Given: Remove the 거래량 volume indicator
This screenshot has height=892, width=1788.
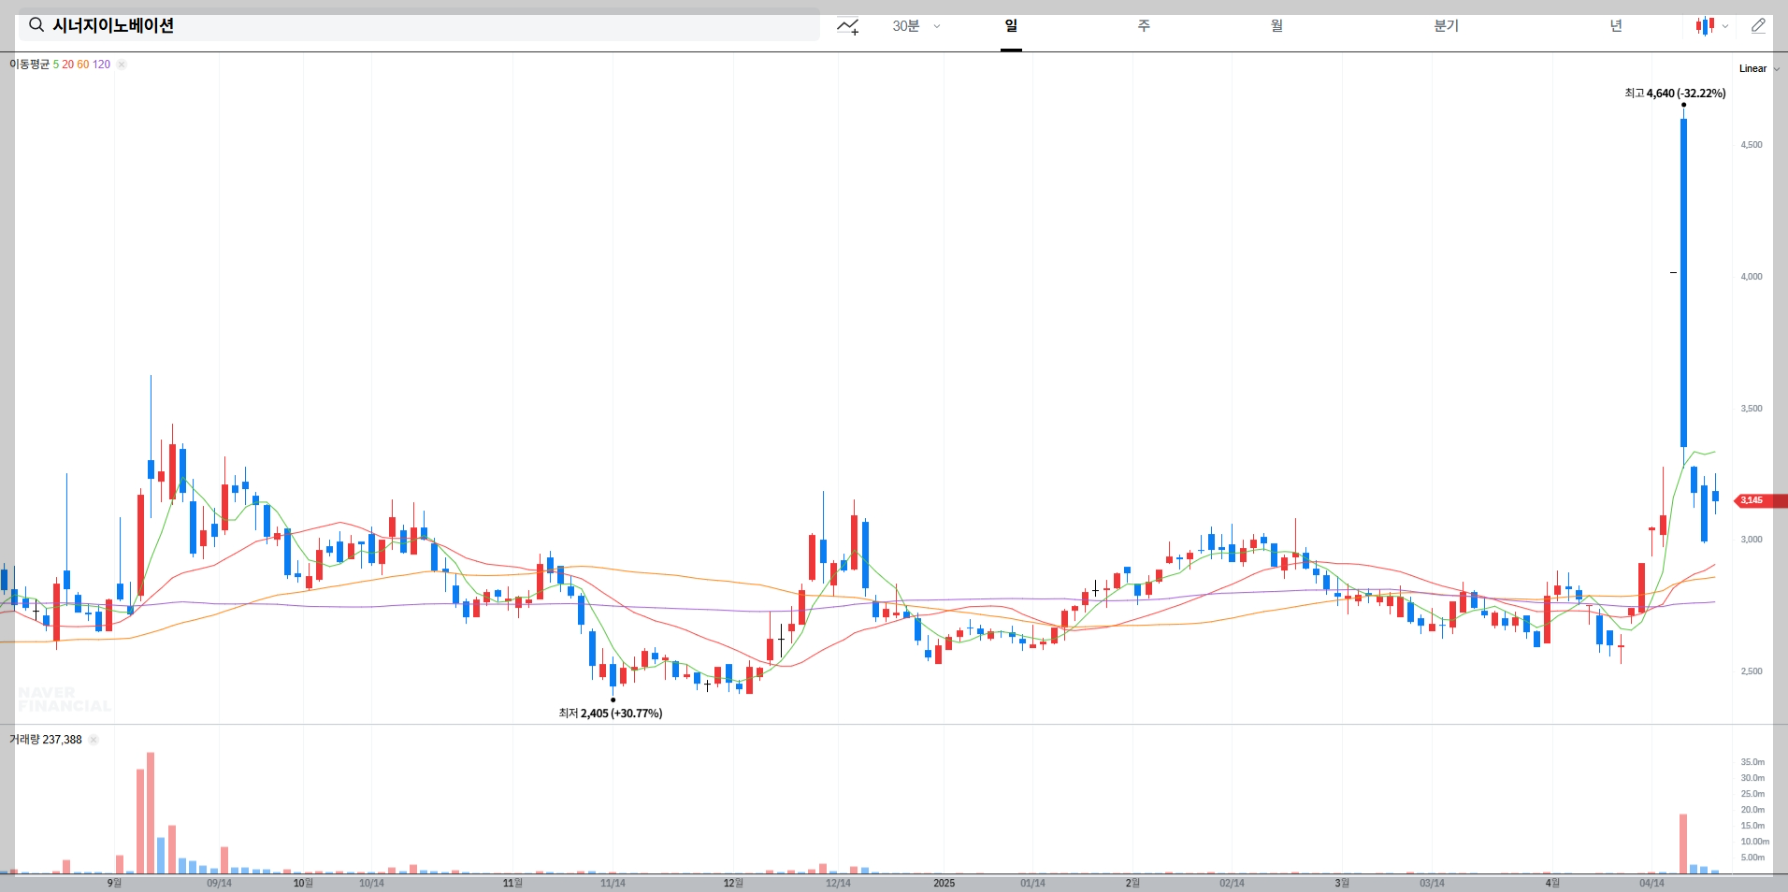Looking at the screenshot, I should click(x=93, y=740).
